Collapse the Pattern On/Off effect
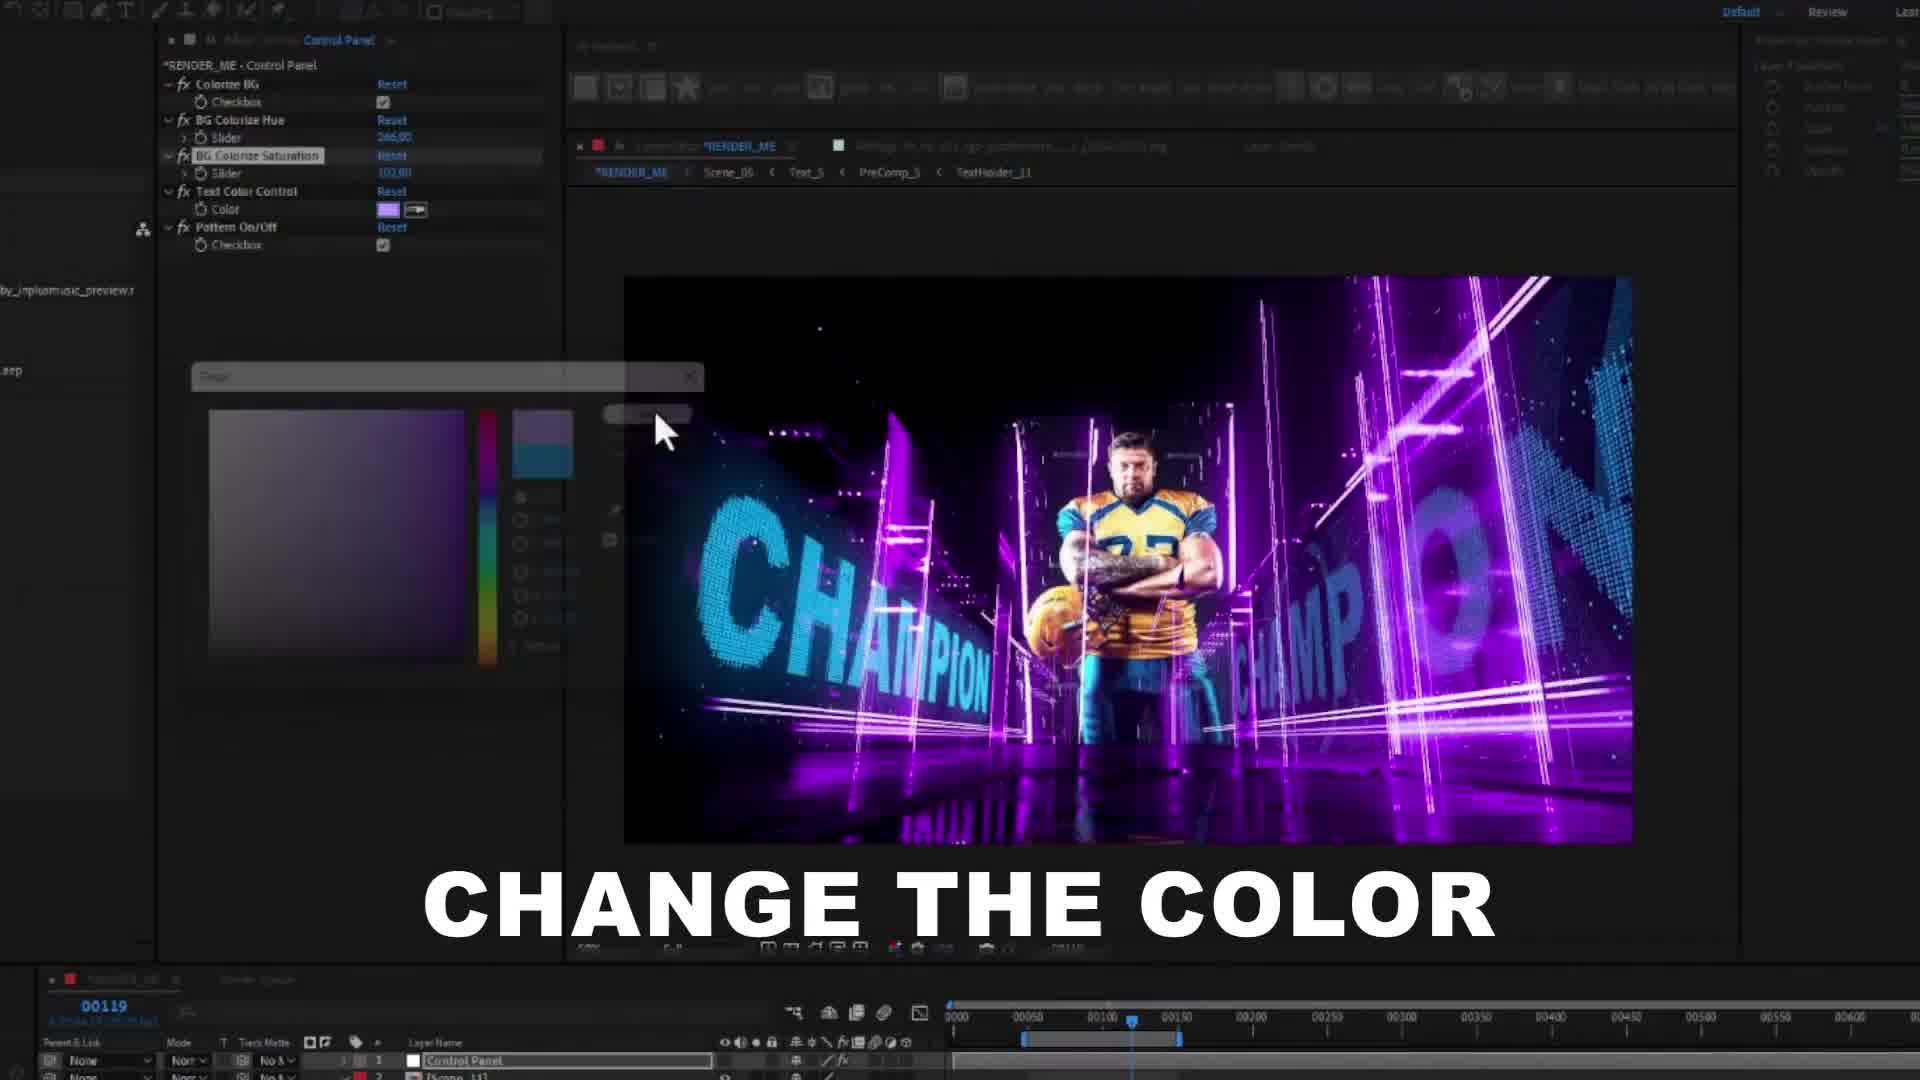The image size is (1920, 1080). pos(168,228)
